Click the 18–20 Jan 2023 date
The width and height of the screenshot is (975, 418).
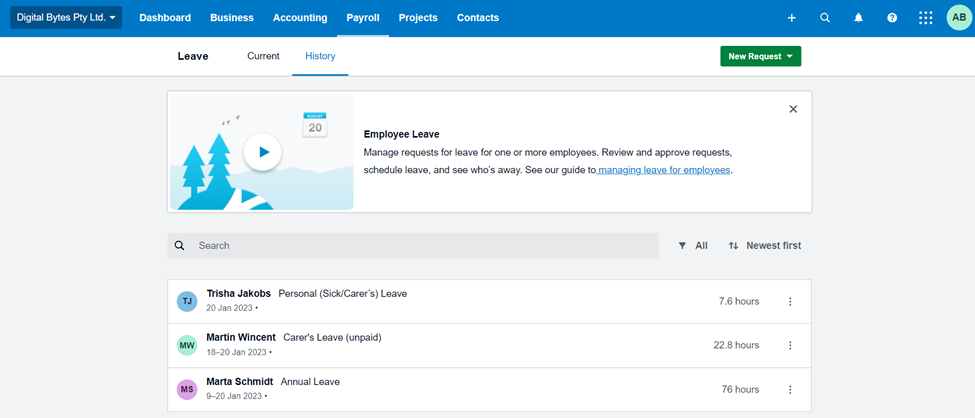pyautogui.click(x=236, y=353)
